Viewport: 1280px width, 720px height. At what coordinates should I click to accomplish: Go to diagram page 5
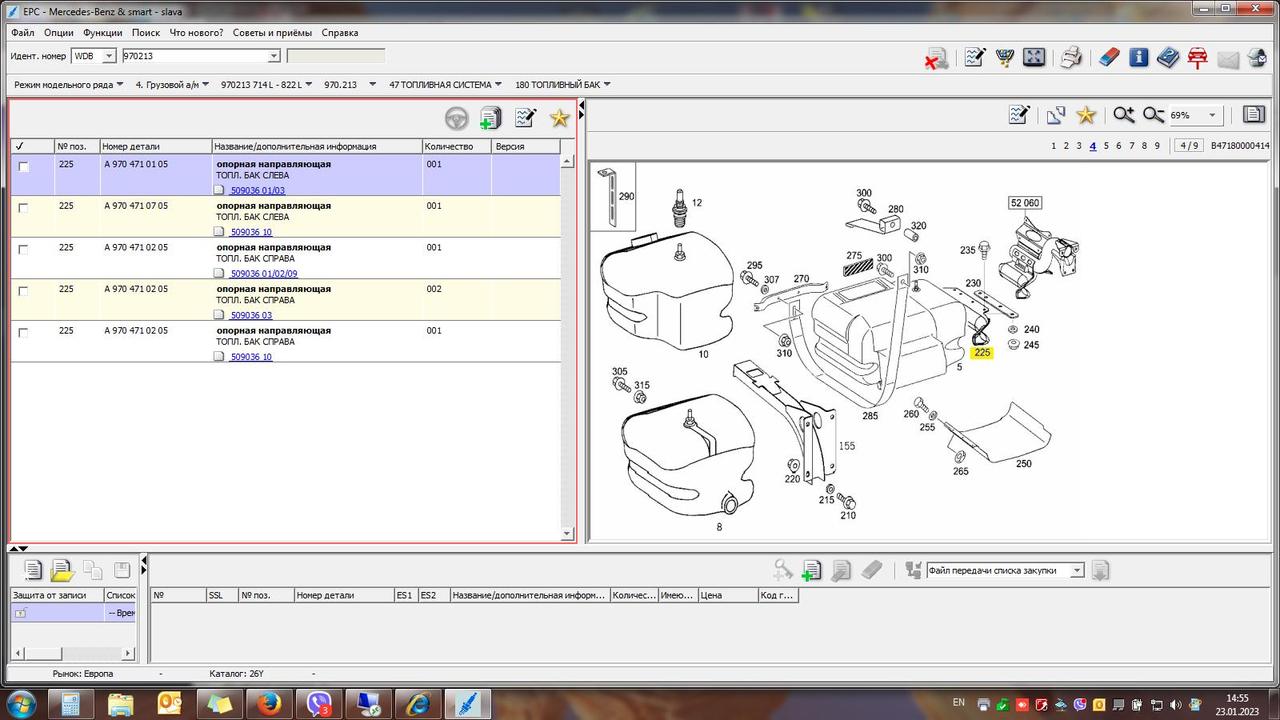click(1105, 146)
